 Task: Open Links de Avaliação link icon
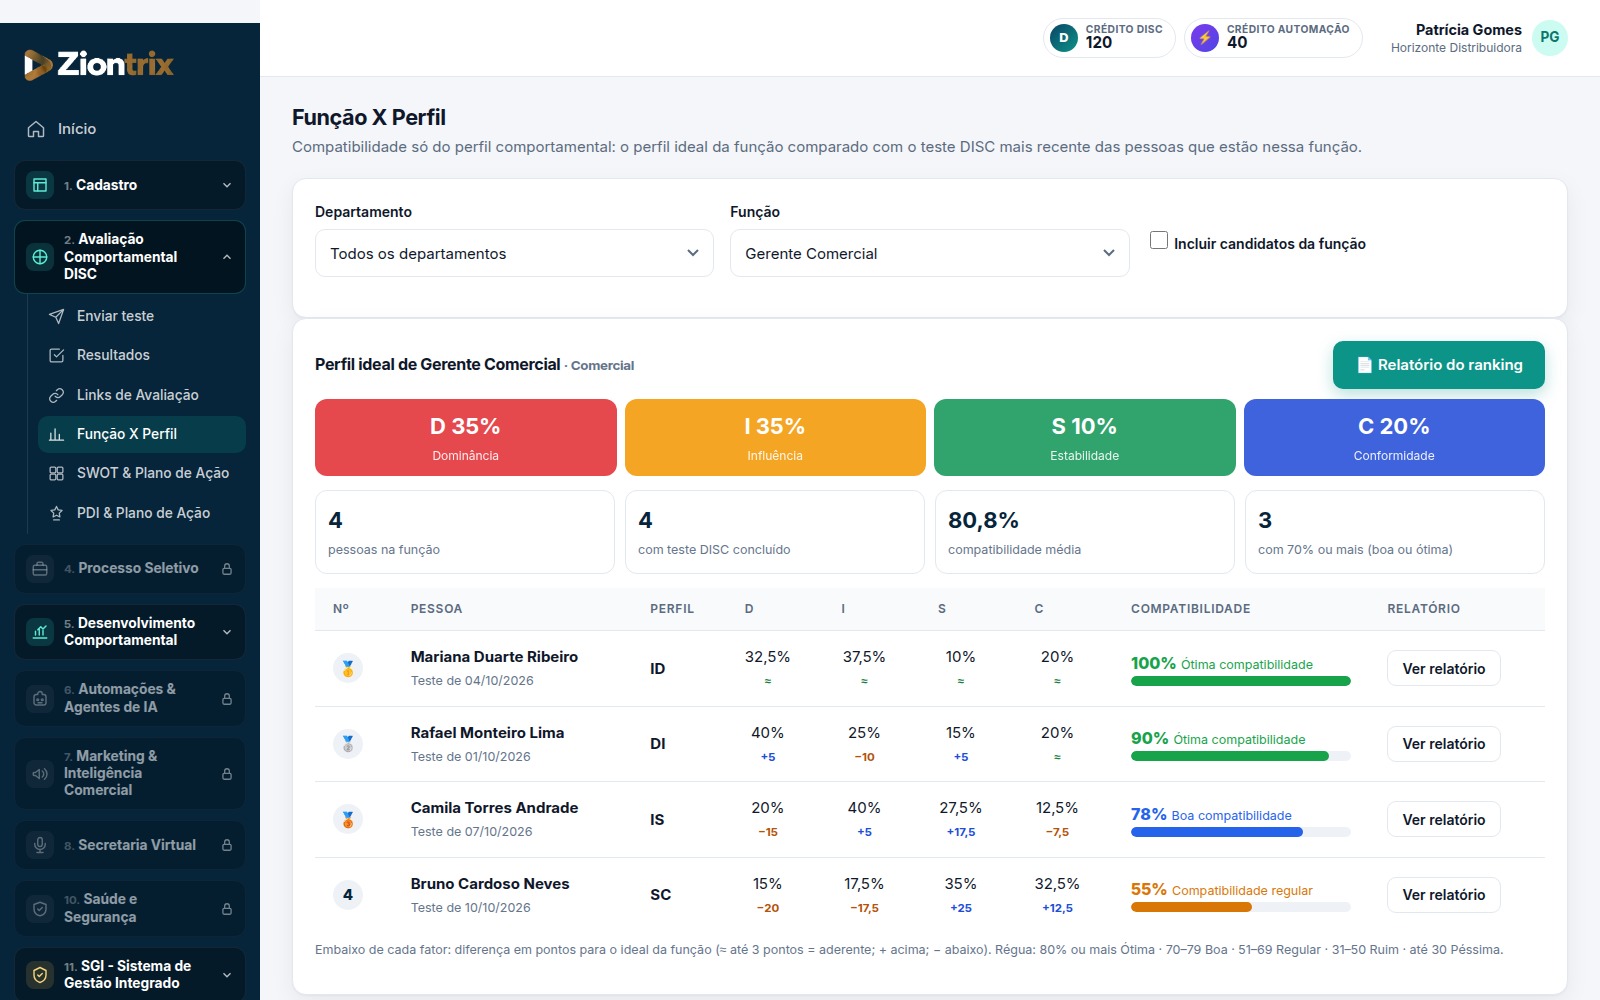[57, 395]
